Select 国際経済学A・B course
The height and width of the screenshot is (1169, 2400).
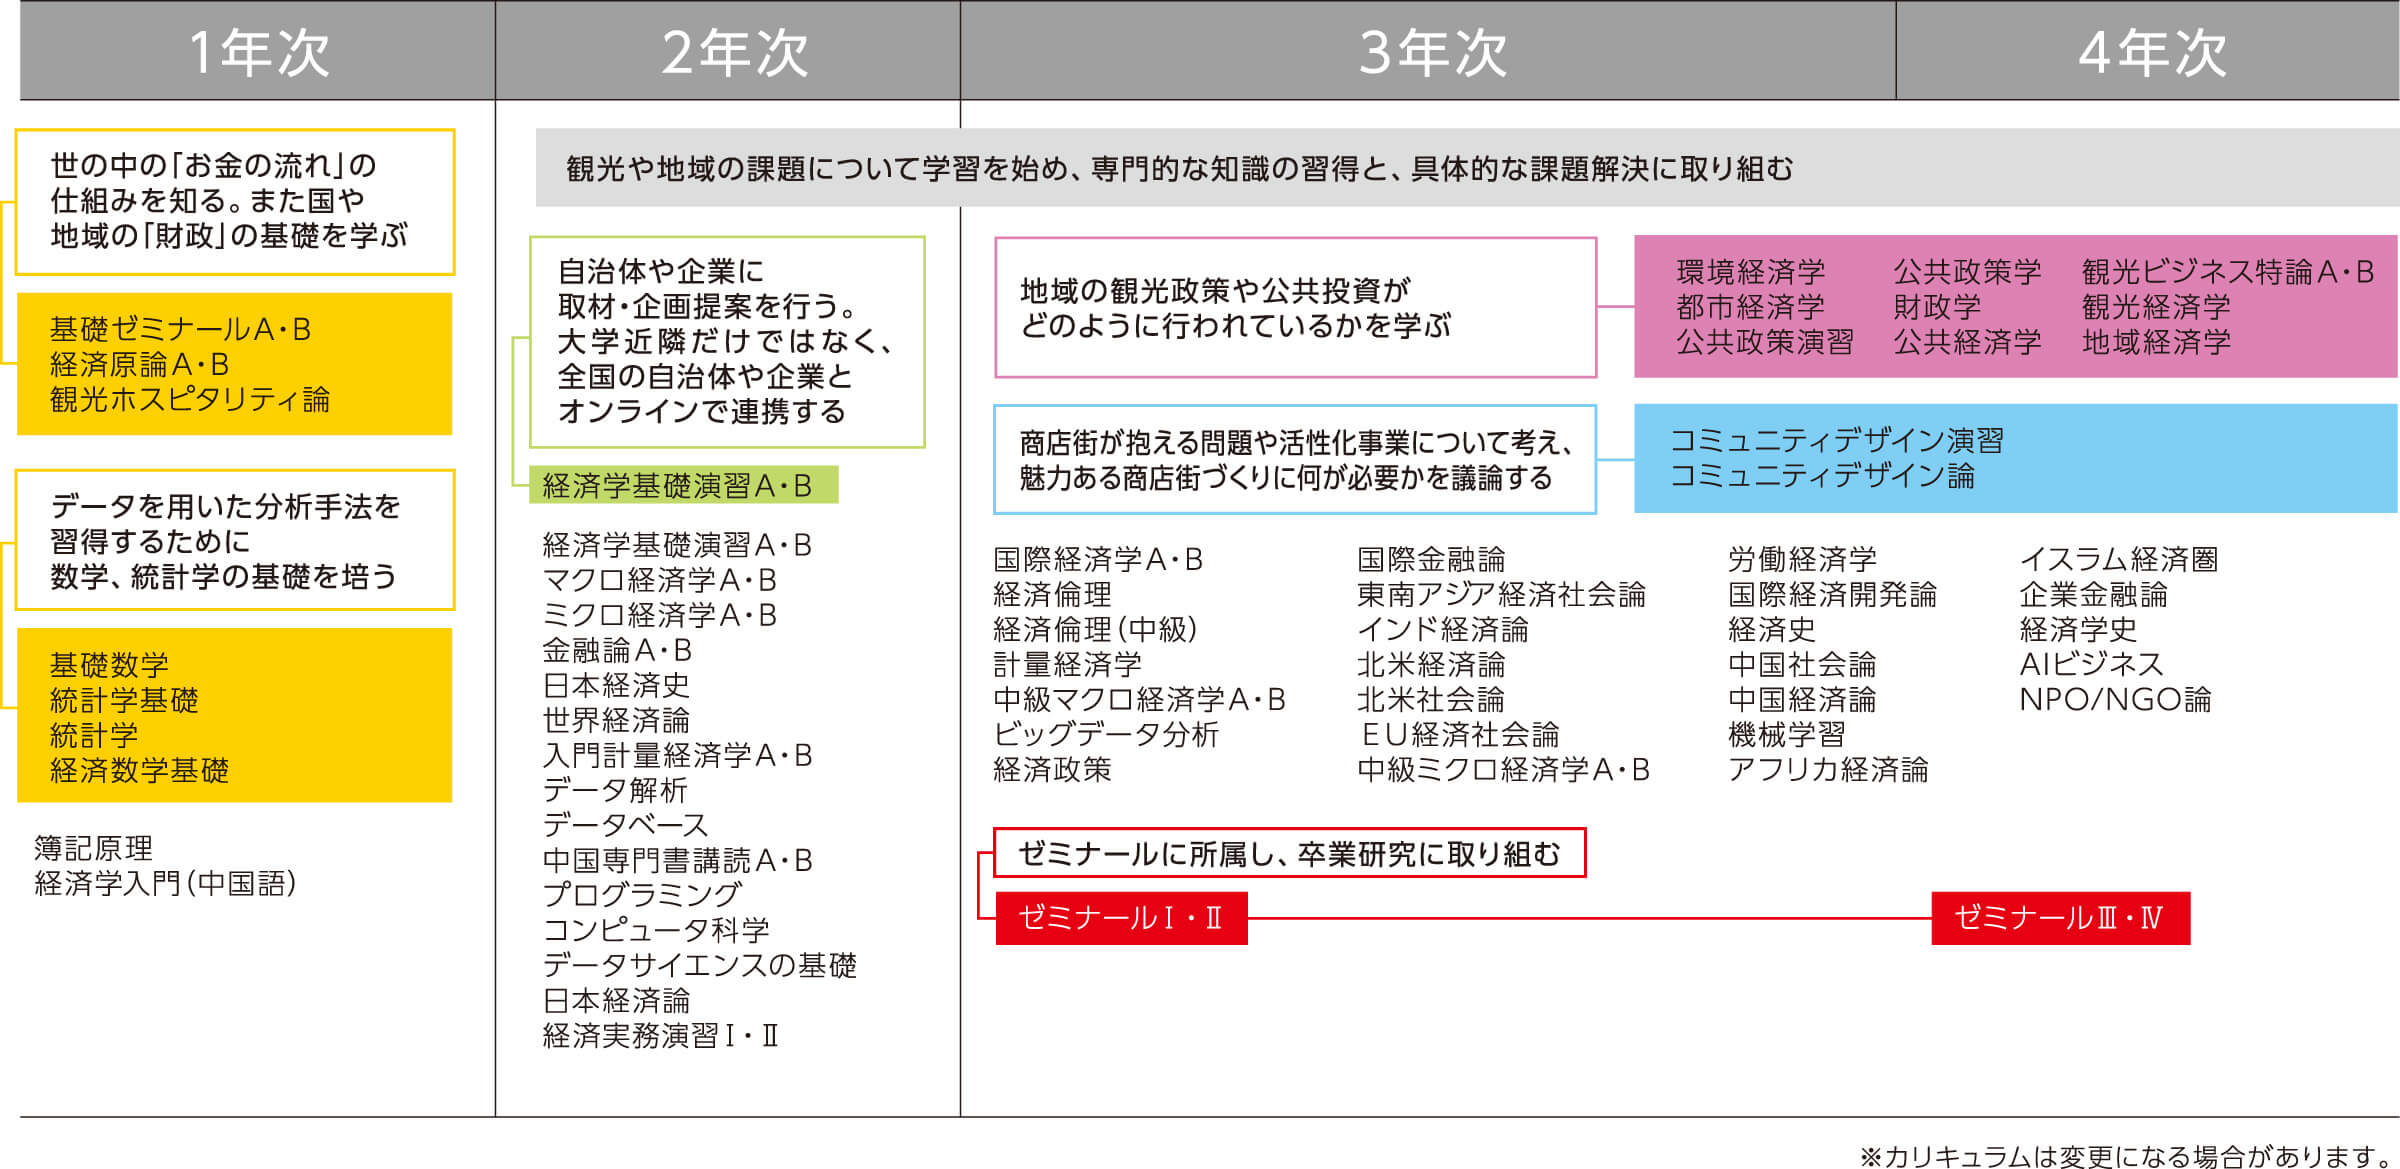tap(1098, 559)
